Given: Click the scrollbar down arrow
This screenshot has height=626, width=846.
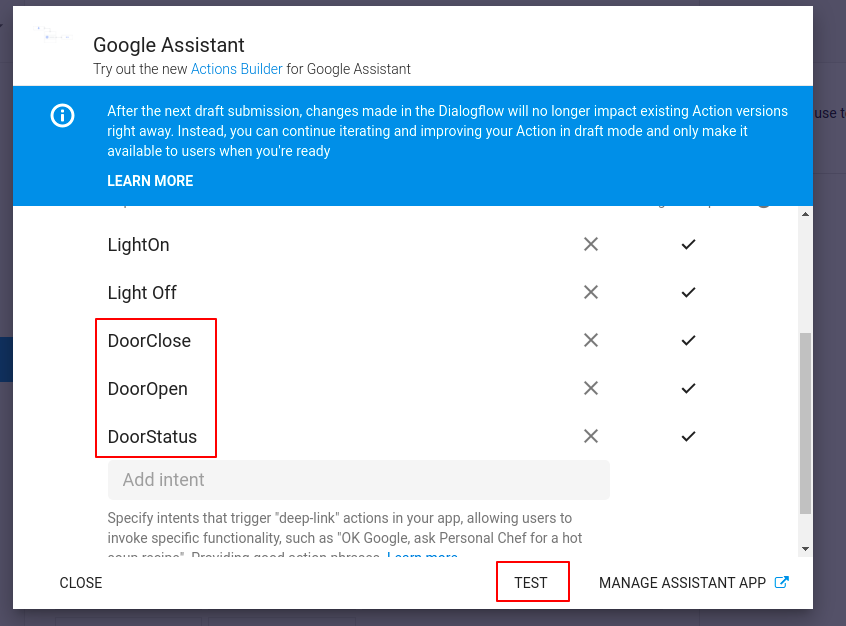Looking at the screenshot, I should [x=806, y=549].
